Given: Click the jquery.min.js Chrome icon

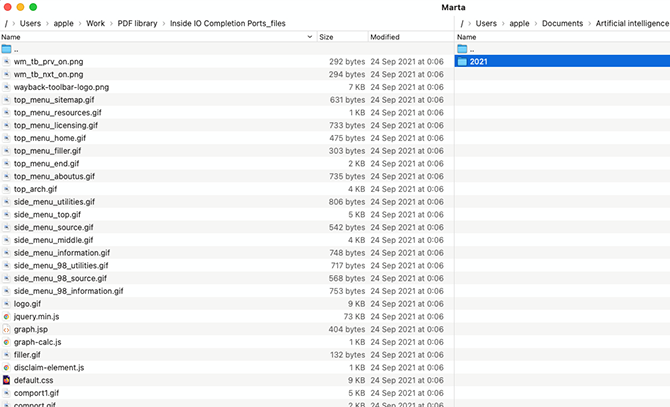Looking at the screenshot, I should [x=6, y=316].
